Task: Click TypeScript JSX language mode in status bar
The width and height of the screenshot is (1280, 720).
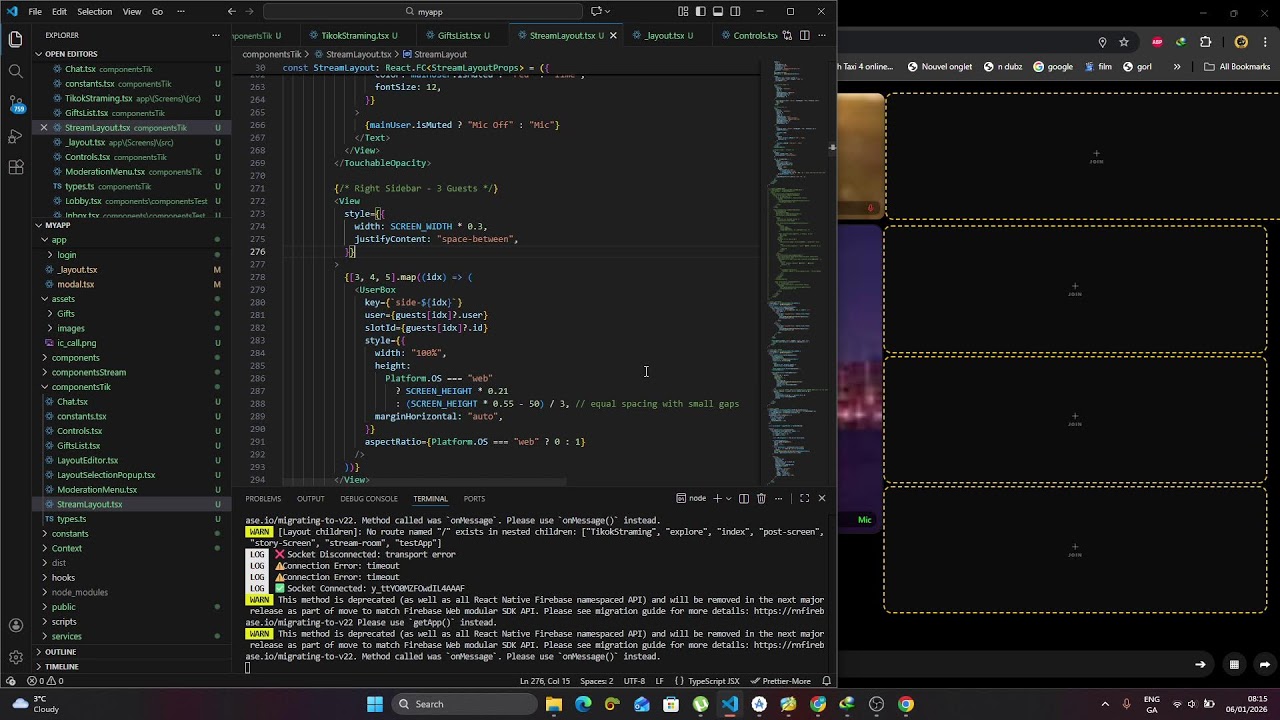Action: [713, 681]
